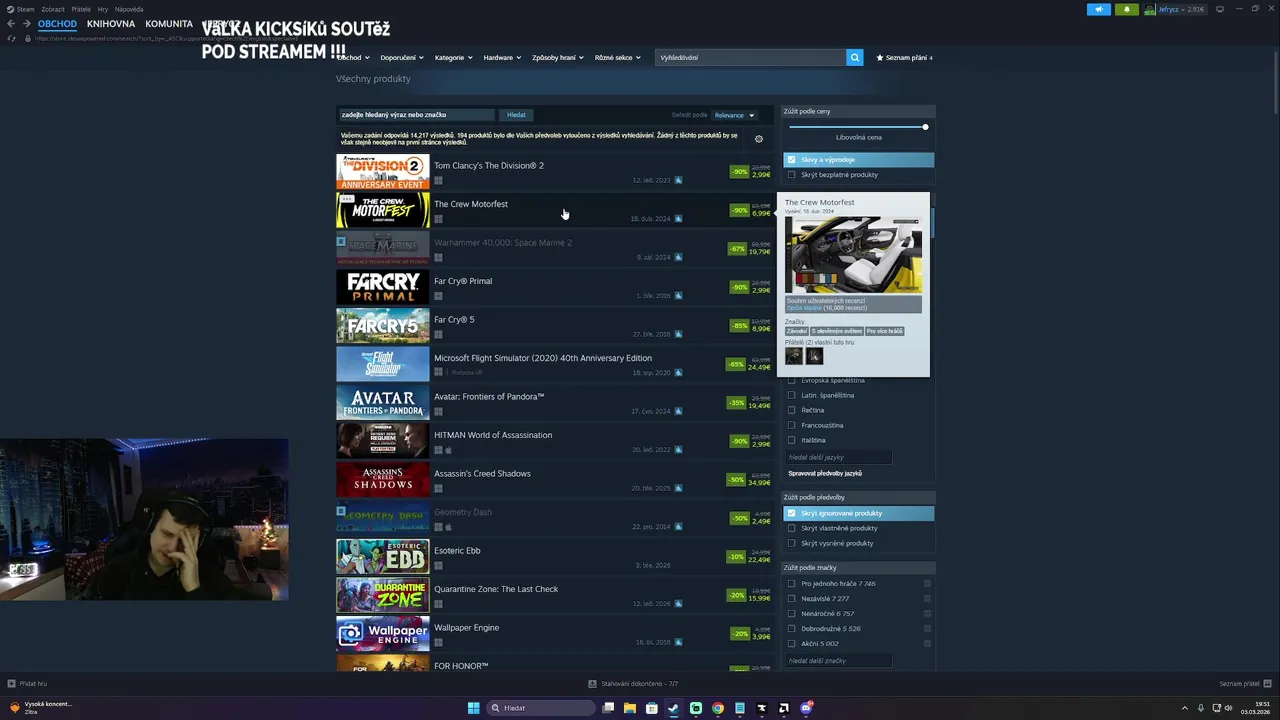Check Francouzština language filter
The height and width of the screenshot is (720, 1280).
click(x=791, y=425)
